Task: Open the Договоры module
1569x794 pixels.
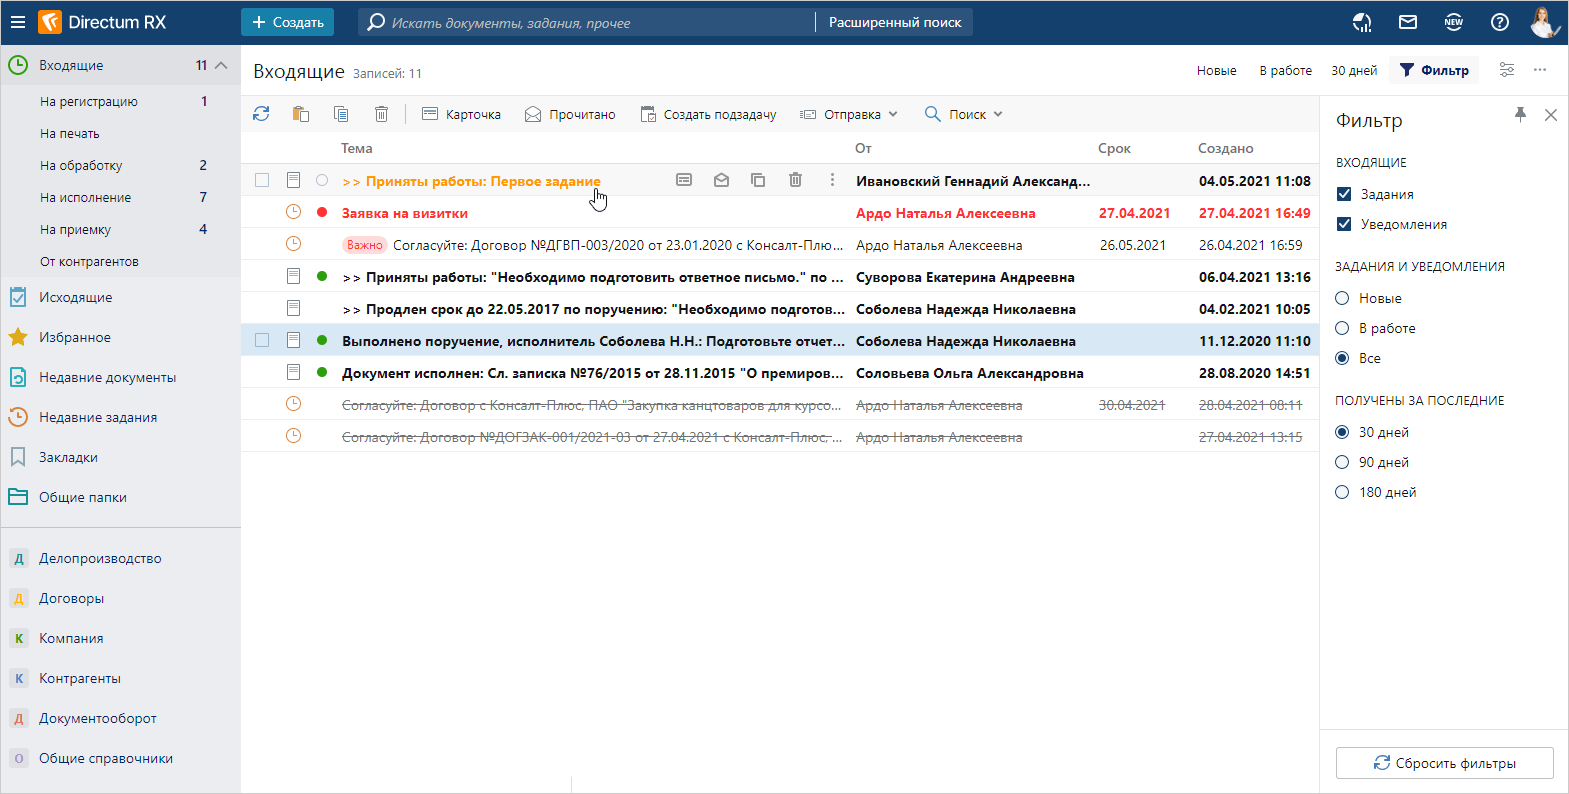Action: tap(71, 598)
